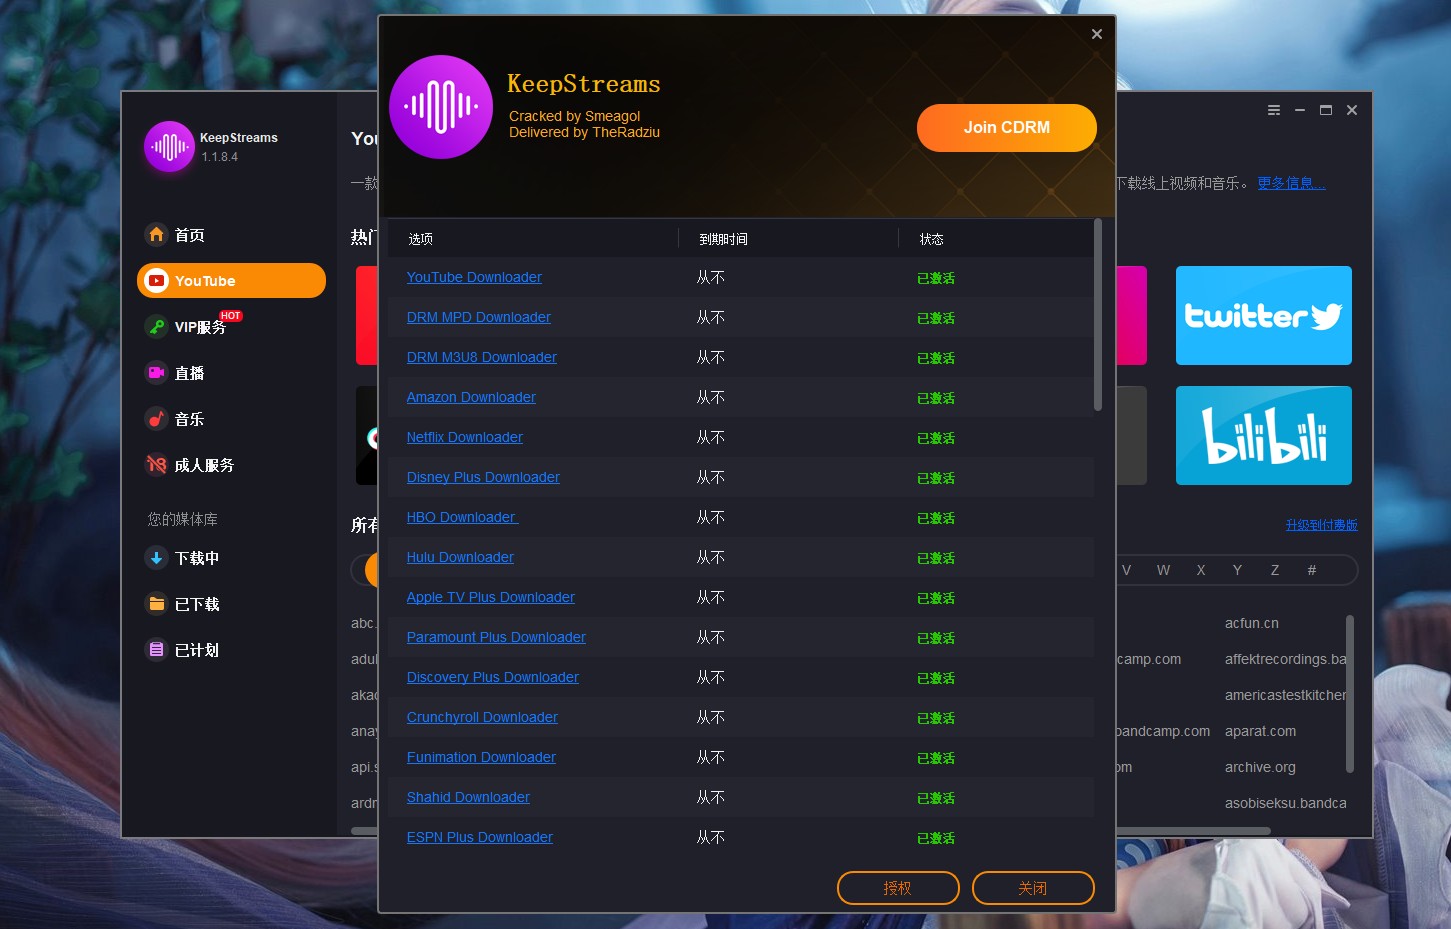Screen dimensions: 1451x929
Task: Click the folder icon beside 已下载
Action: coord(156,603)
